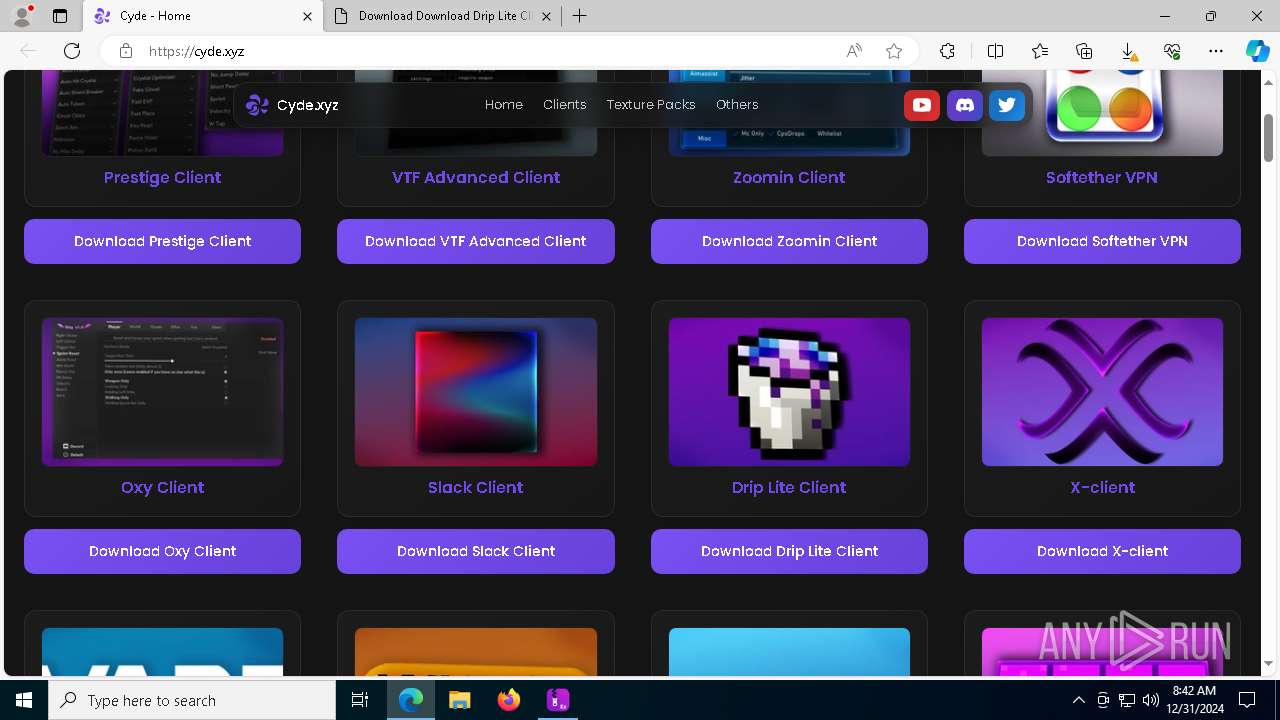
Task: Open the Drip Lite Client preview image
Action: tap(789, 392)
